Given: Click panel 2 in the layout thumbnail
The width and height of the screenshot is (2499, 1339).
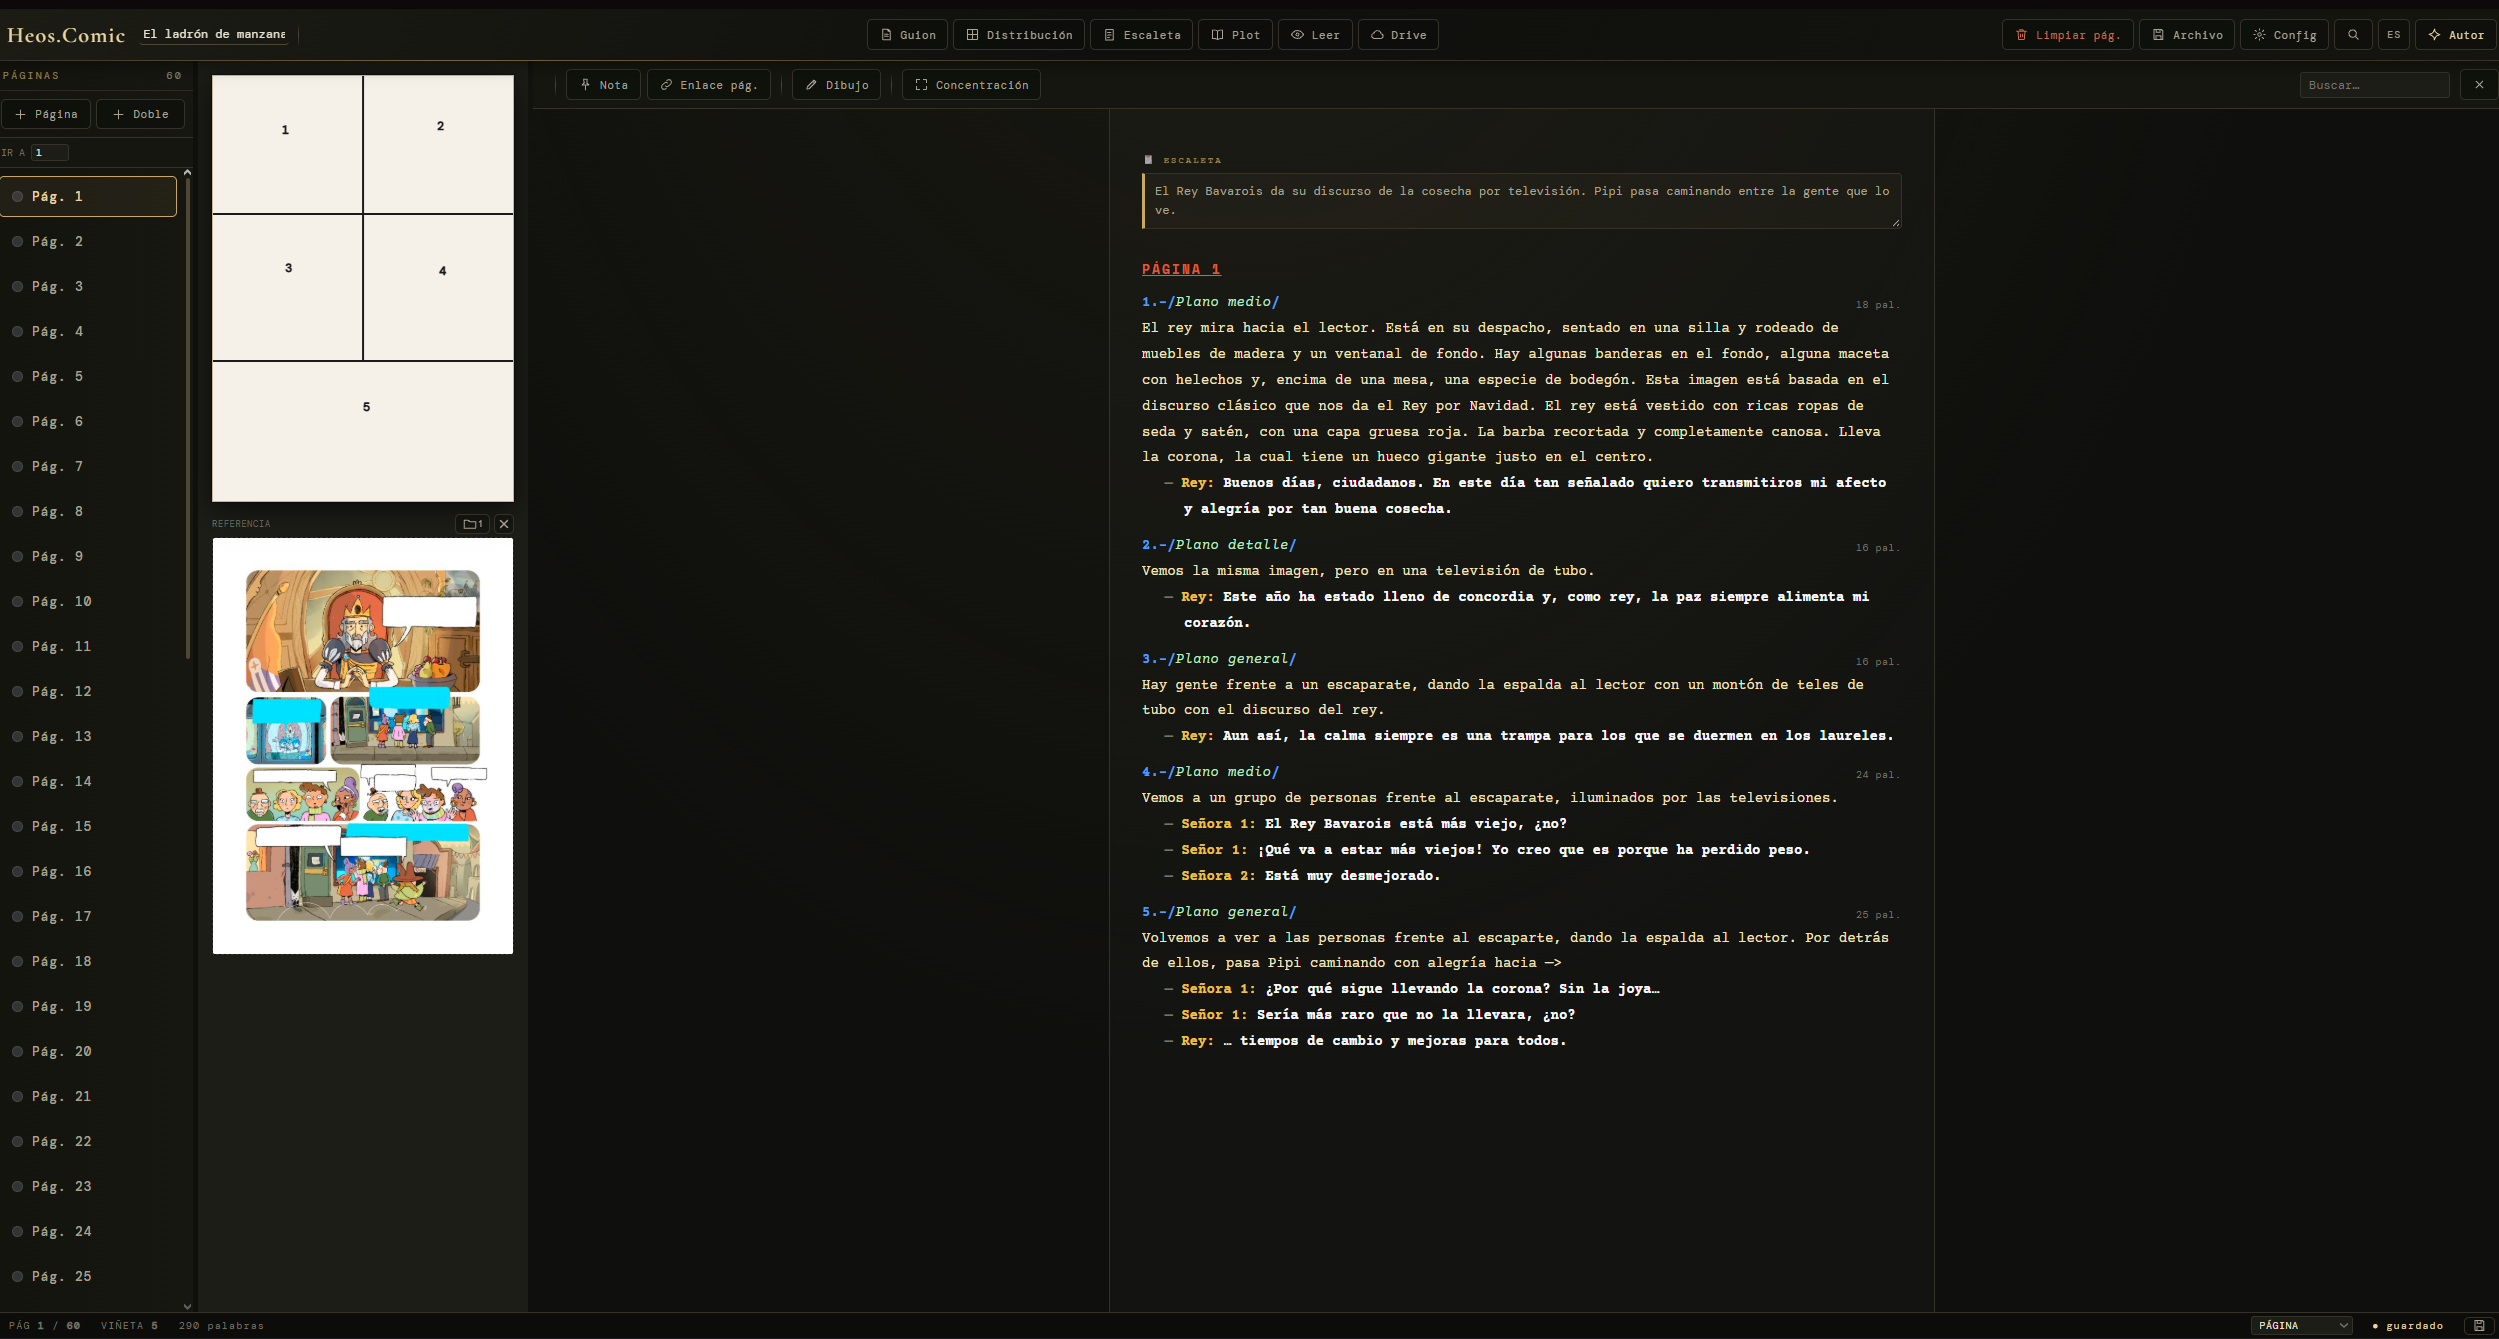Looking at the screenshot, I should click(439, 144).
